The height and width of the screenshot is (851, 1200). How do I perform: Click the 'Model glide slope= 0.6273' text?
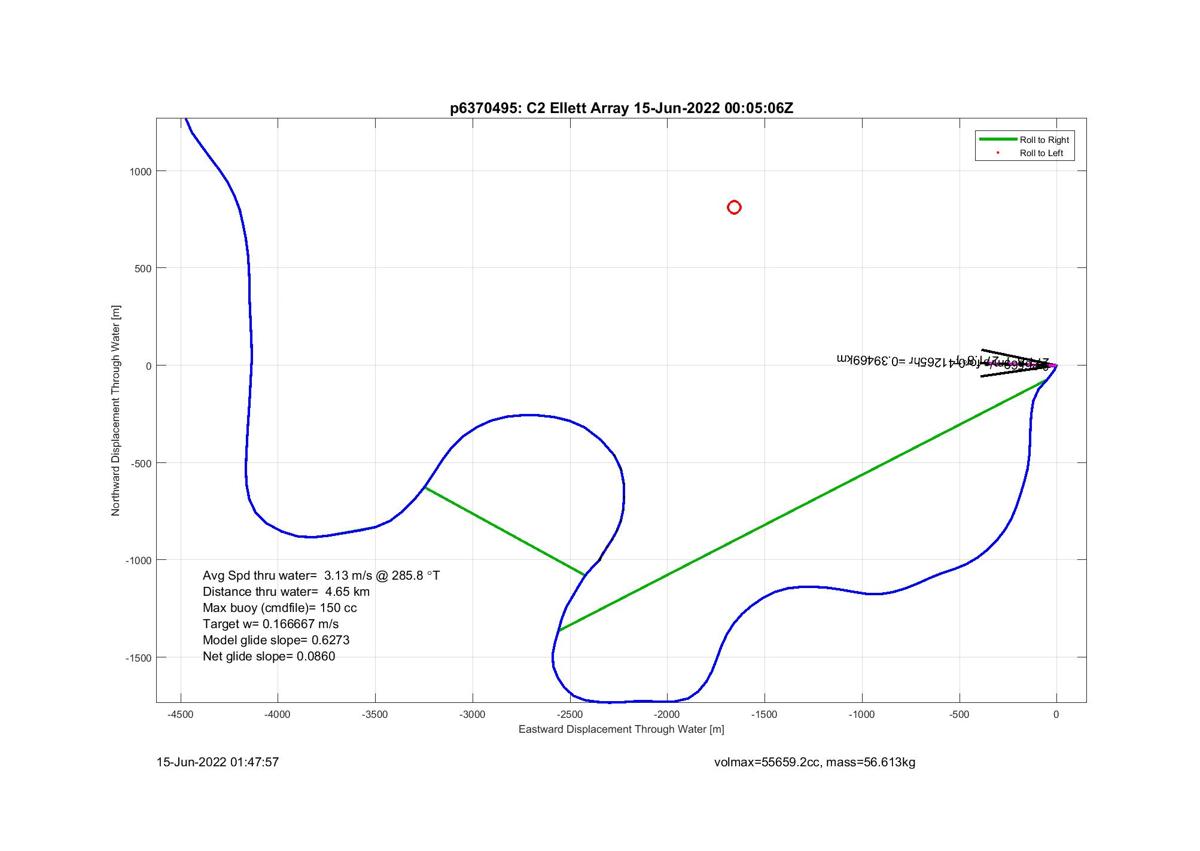[x=276, y=640]
